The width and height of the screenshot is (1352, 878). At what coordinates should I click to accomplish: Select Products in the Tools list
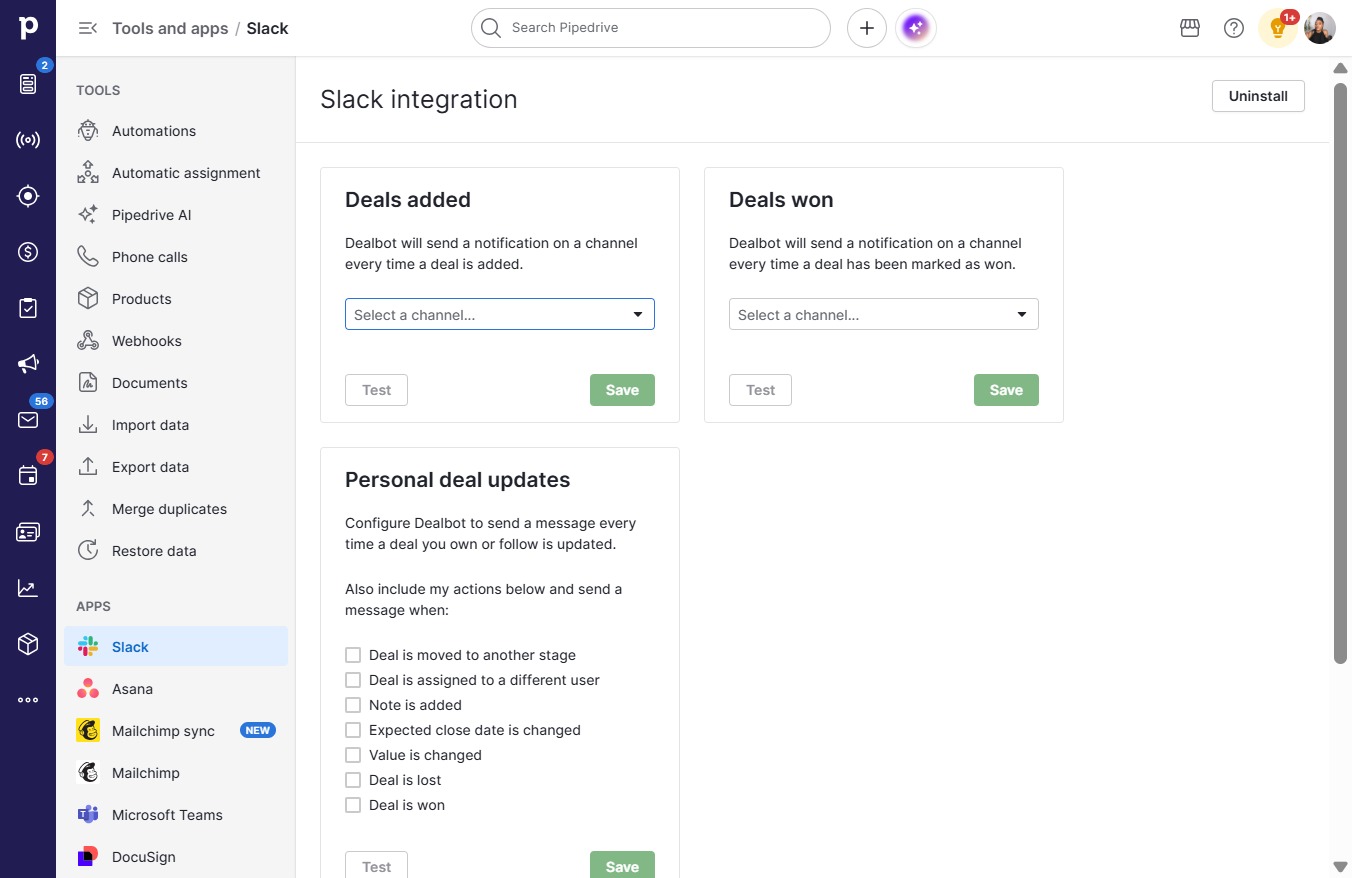point(176,299)
